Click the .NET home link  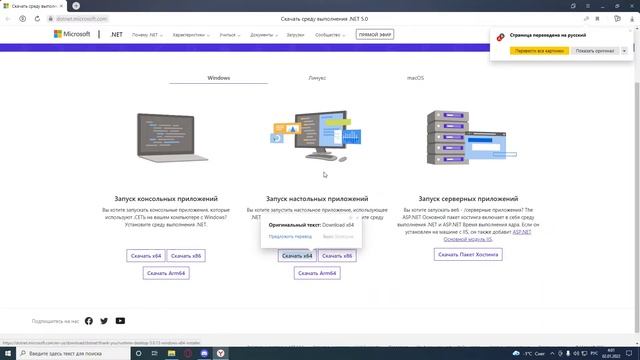(x=116, y=35)
